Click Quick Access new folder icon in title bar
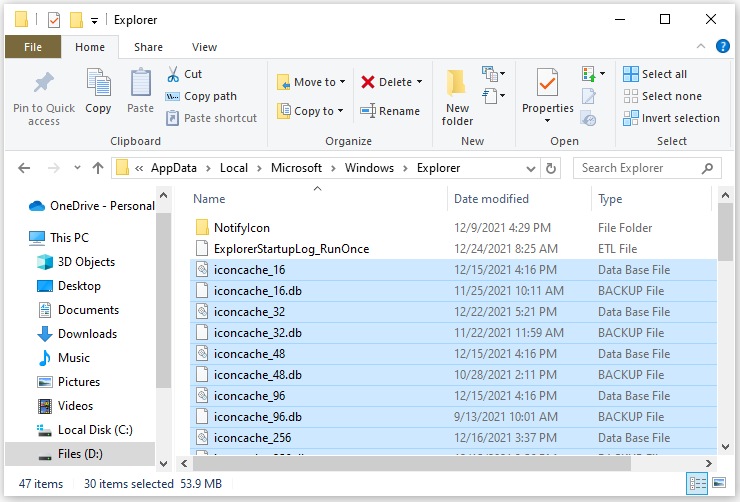This screenshot has height=502, width=740. (76, 20)
